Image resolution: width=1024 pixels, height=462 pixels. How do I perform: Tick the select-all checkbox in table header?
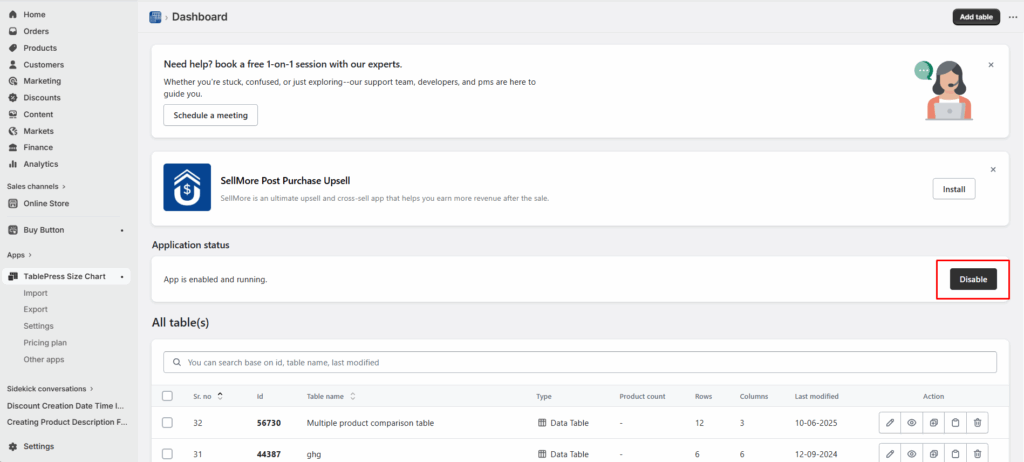[x=167, y=396]
